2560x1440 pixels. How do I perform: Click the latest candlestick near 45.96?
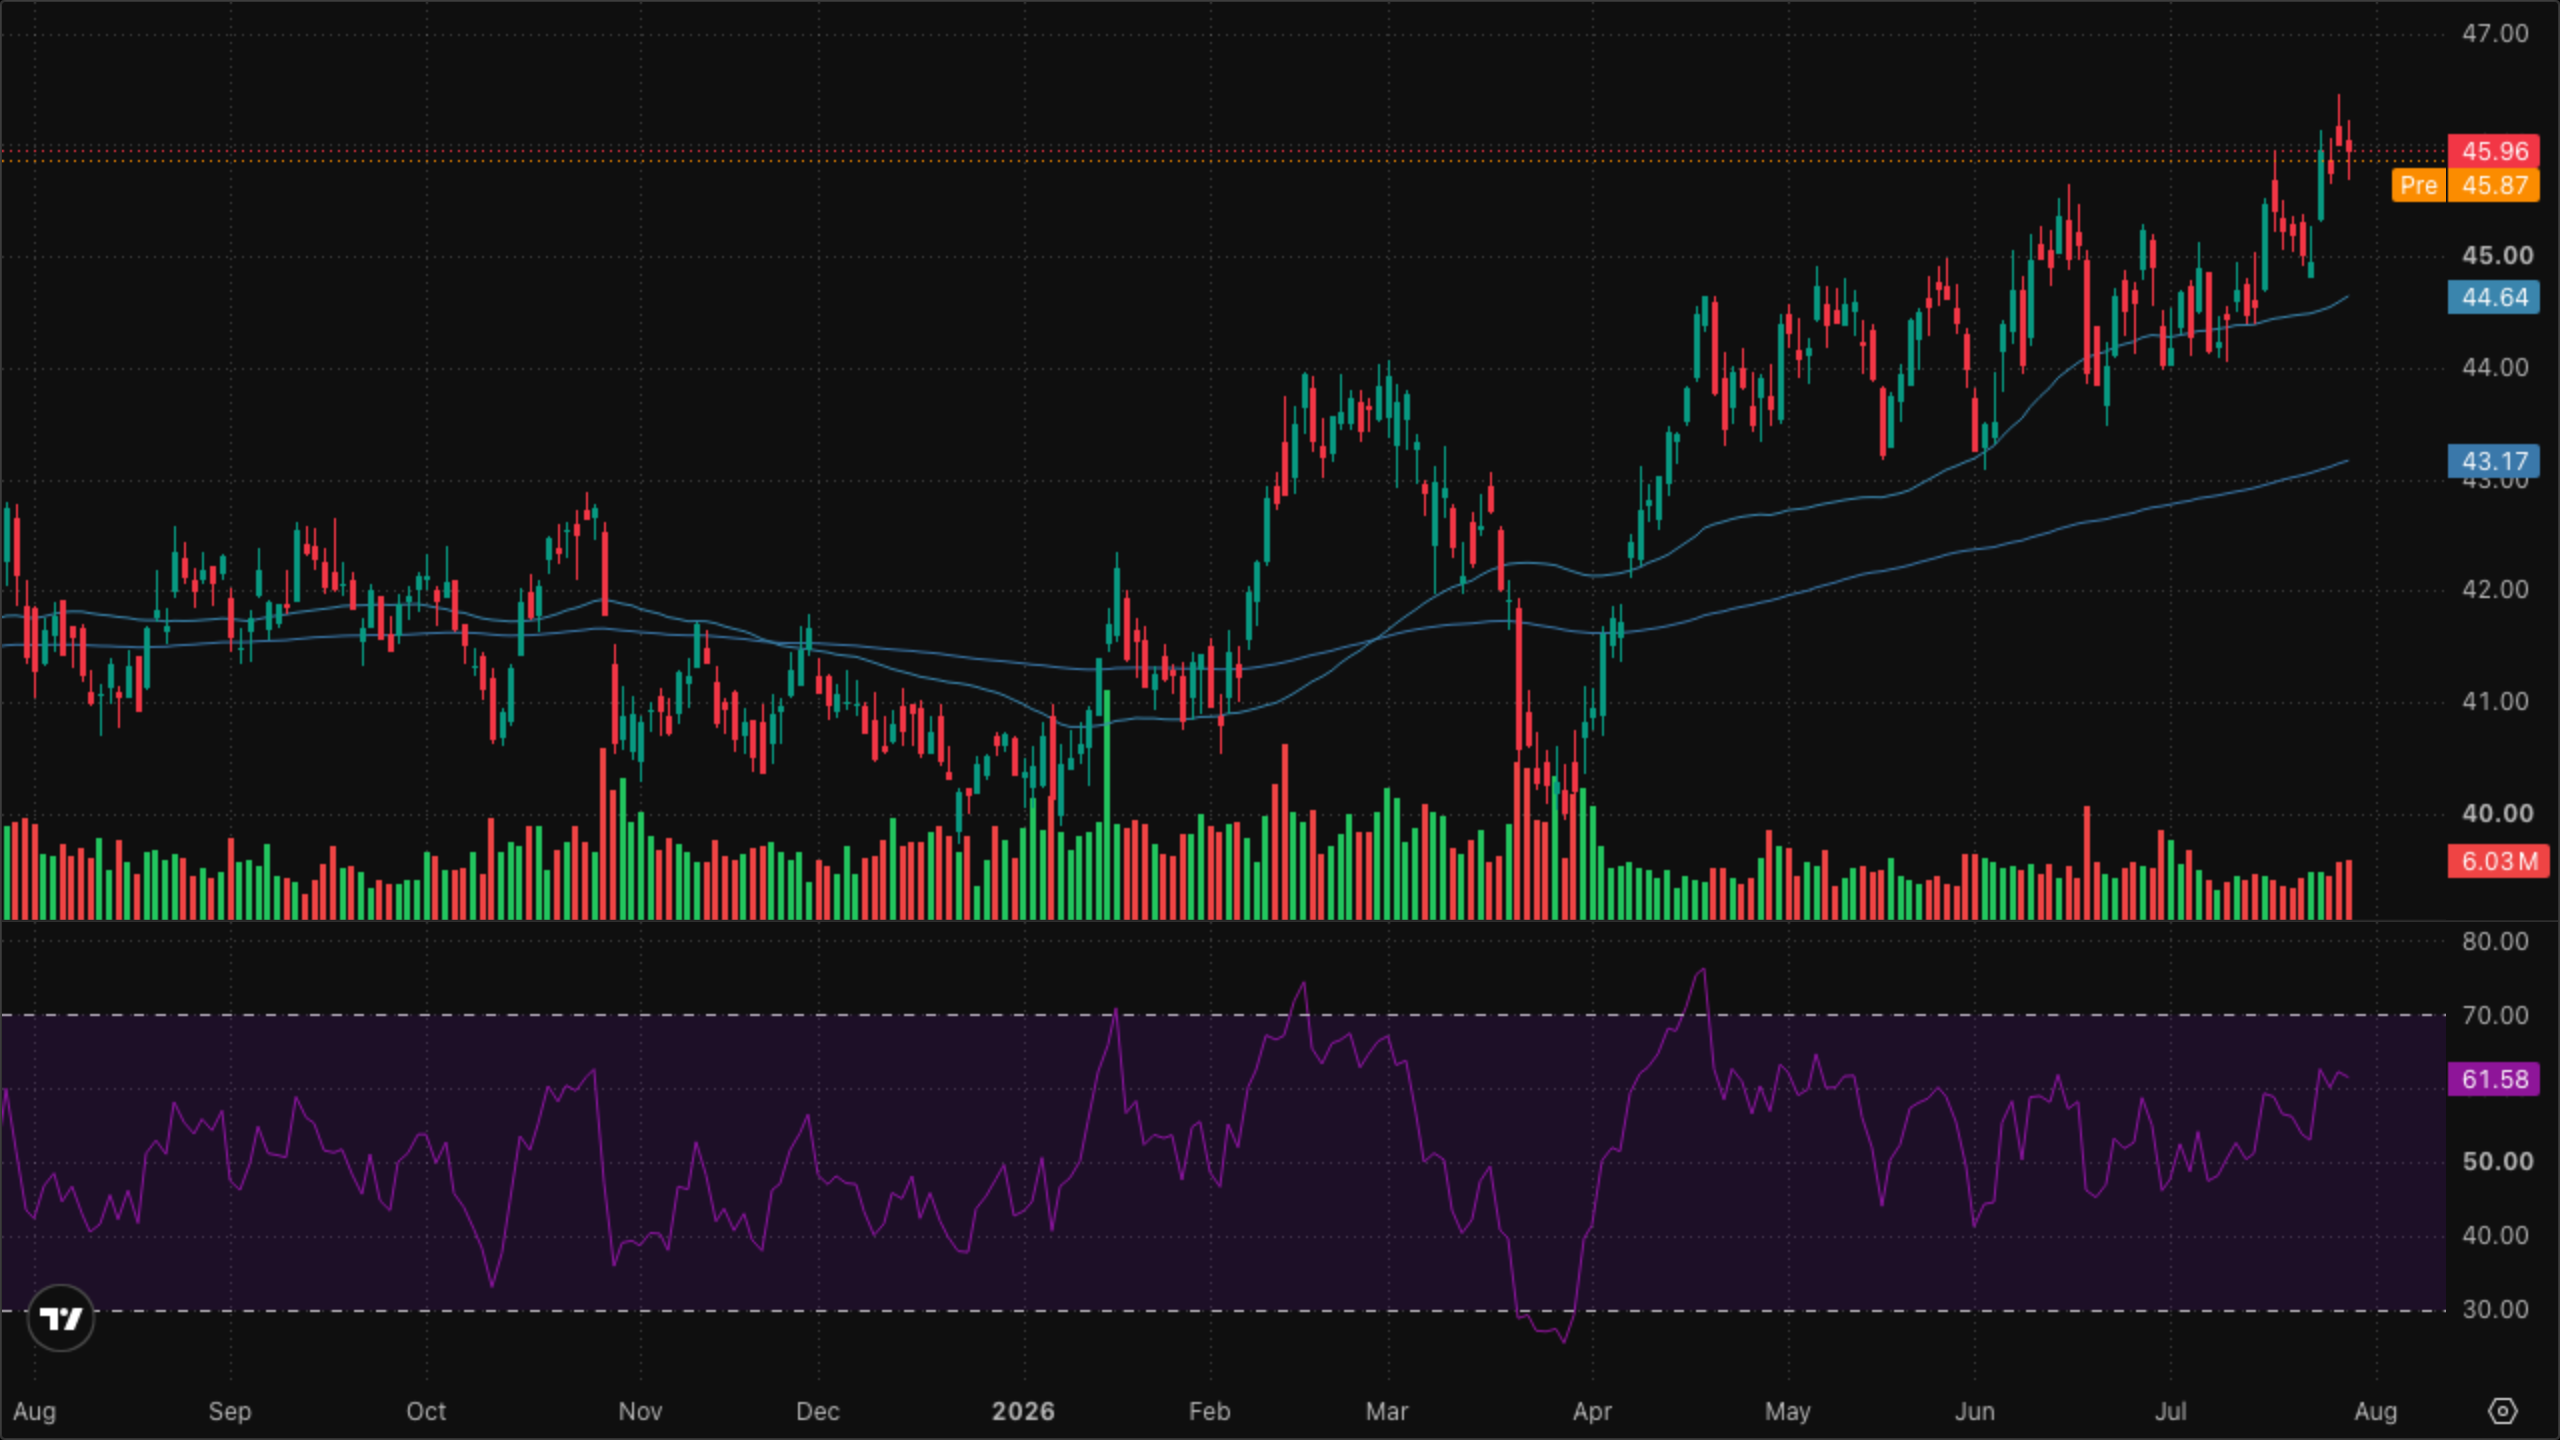coord(2349,148)
